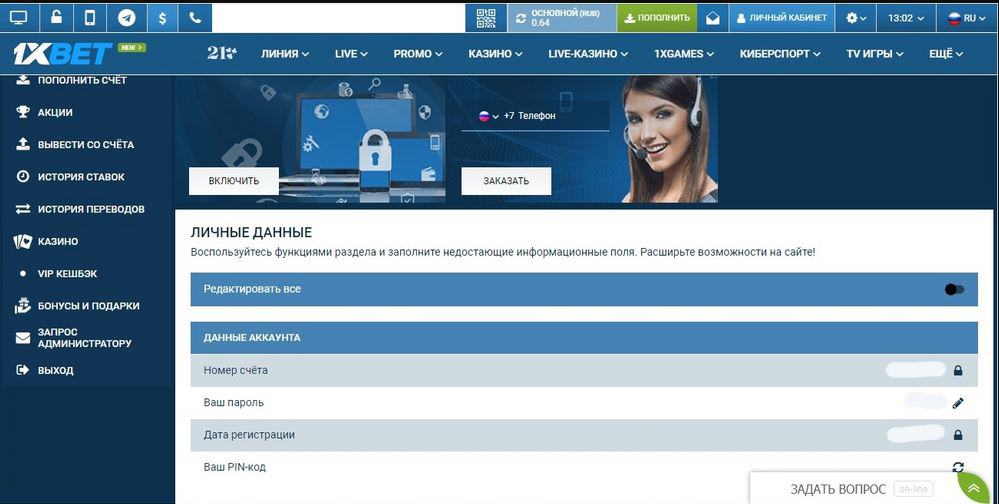Expand the ЛИНИЯ menu
Image resolution: width=999 pixels, height=504 pixels.
[285, 54]
